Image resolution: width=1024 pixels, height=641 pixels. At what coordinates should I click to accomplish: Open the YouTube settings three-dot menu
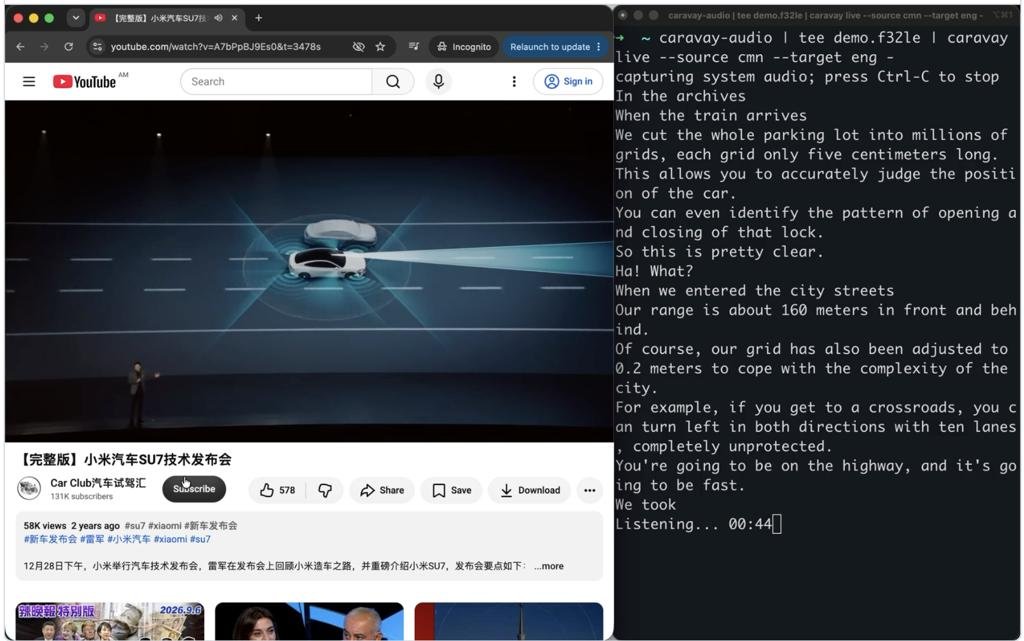point(514,82)
